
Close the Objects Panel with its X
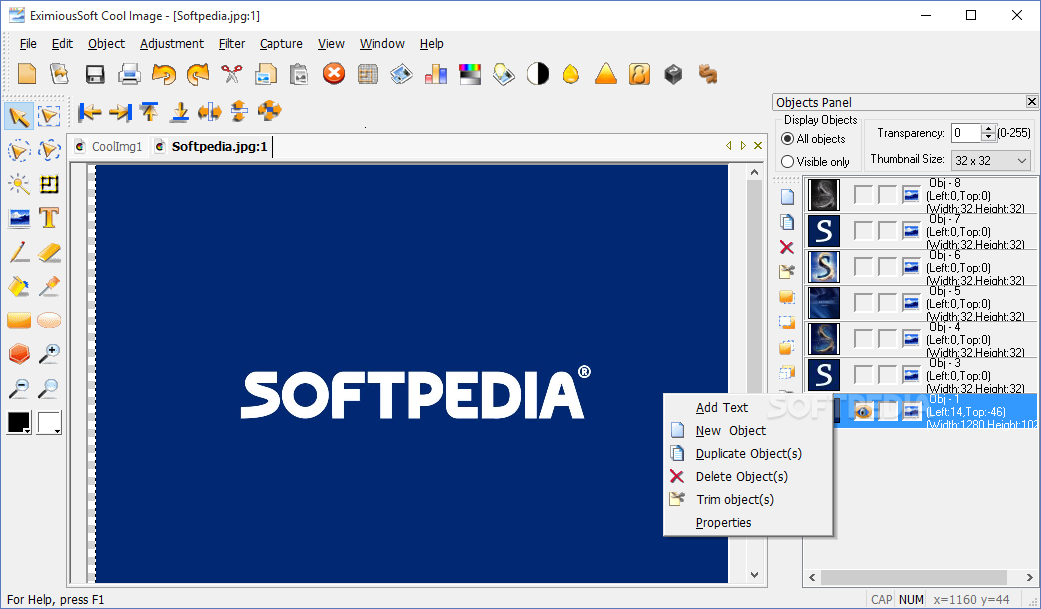(1032, 102)
